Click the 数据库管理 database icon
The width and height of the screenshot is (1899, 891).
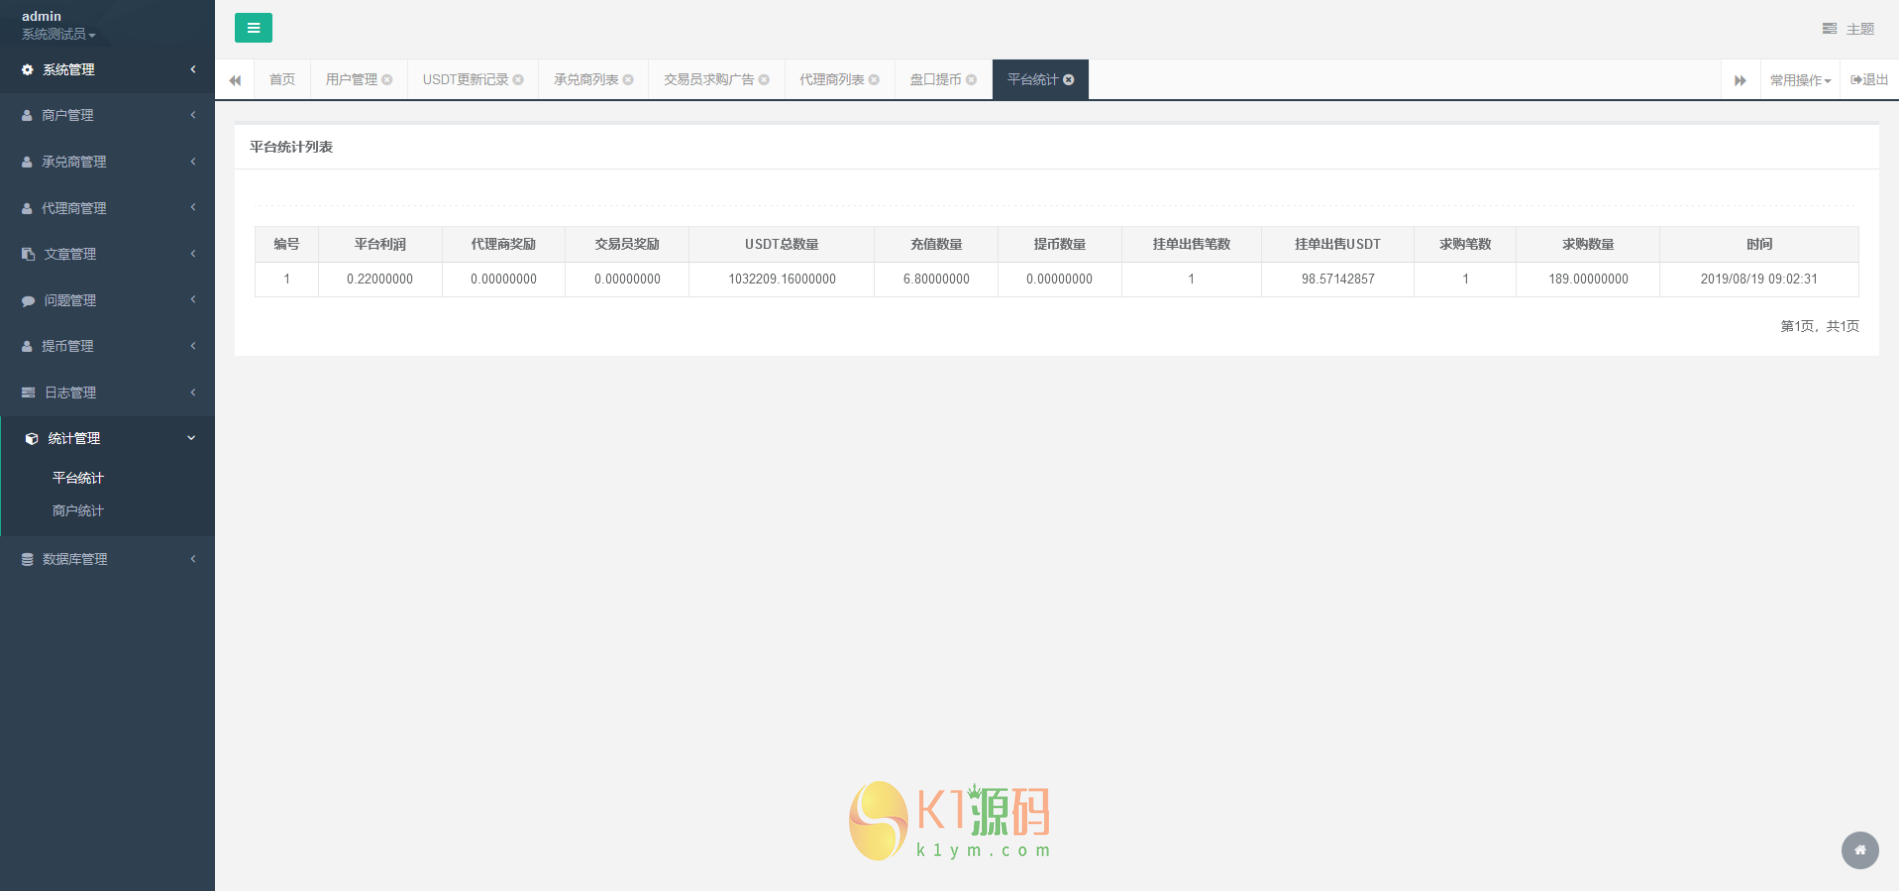[x=27, y=560]
